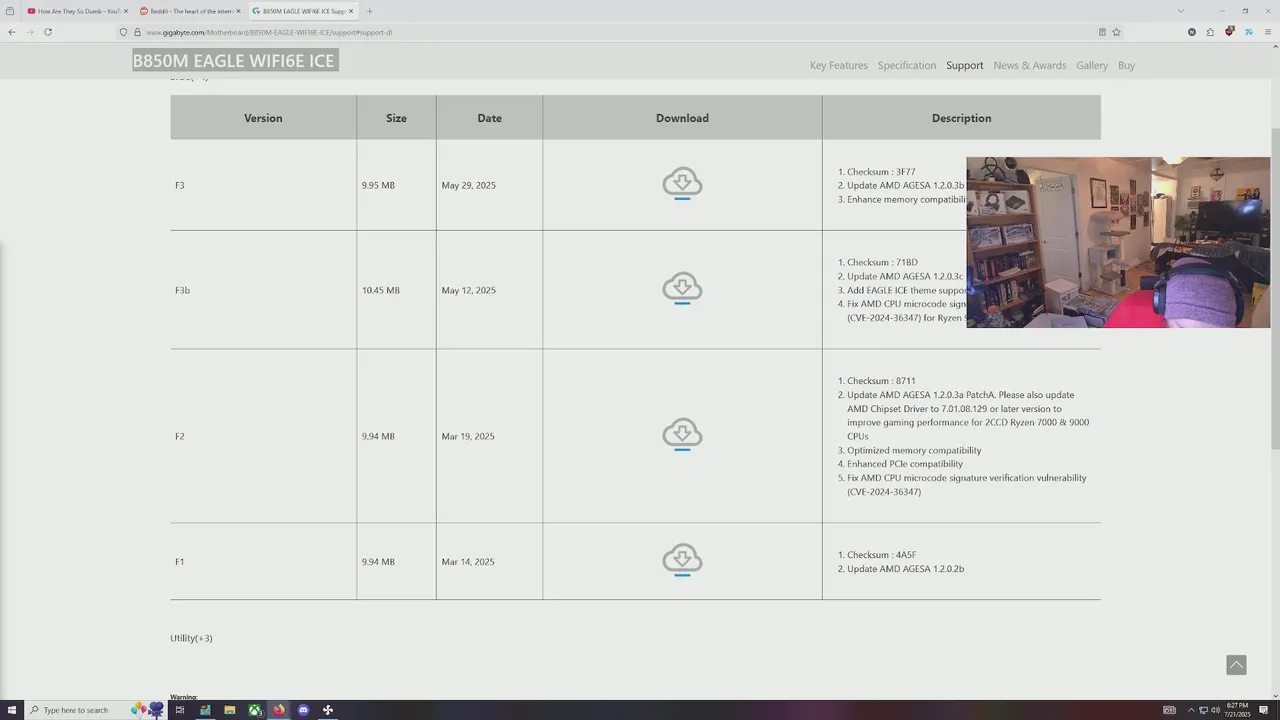Click the Date column header

point(489,118)
